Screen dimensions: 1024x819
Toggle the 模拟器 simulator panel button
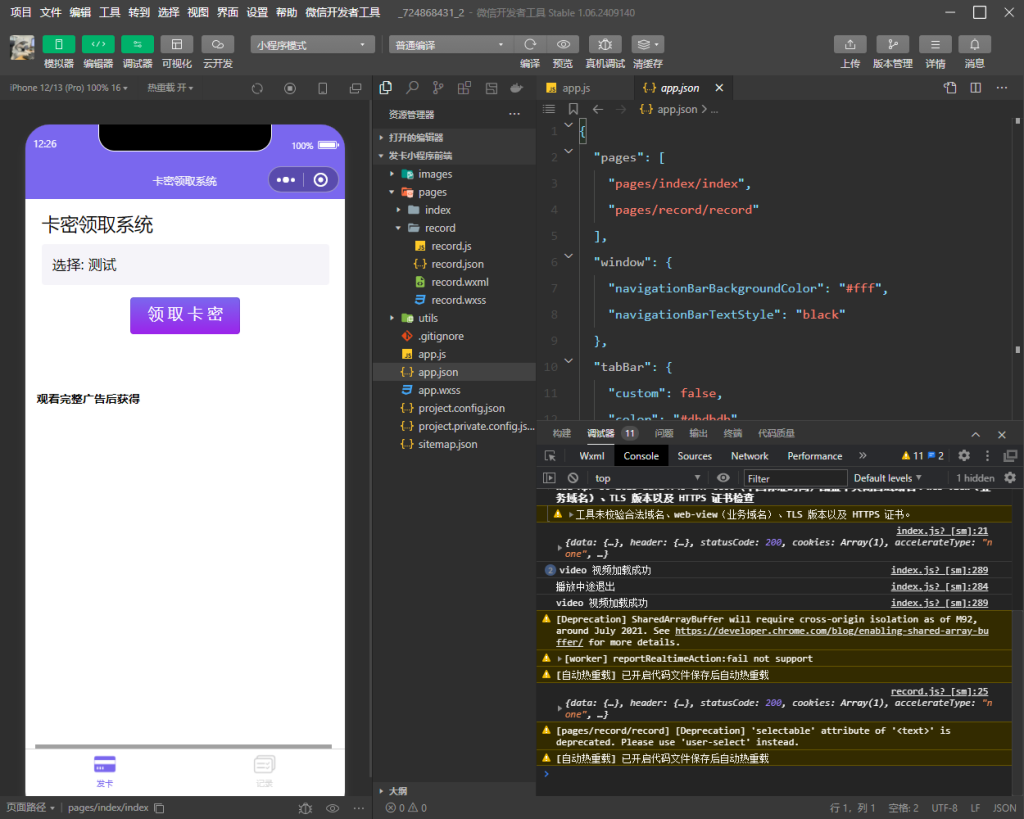(59, 44)
